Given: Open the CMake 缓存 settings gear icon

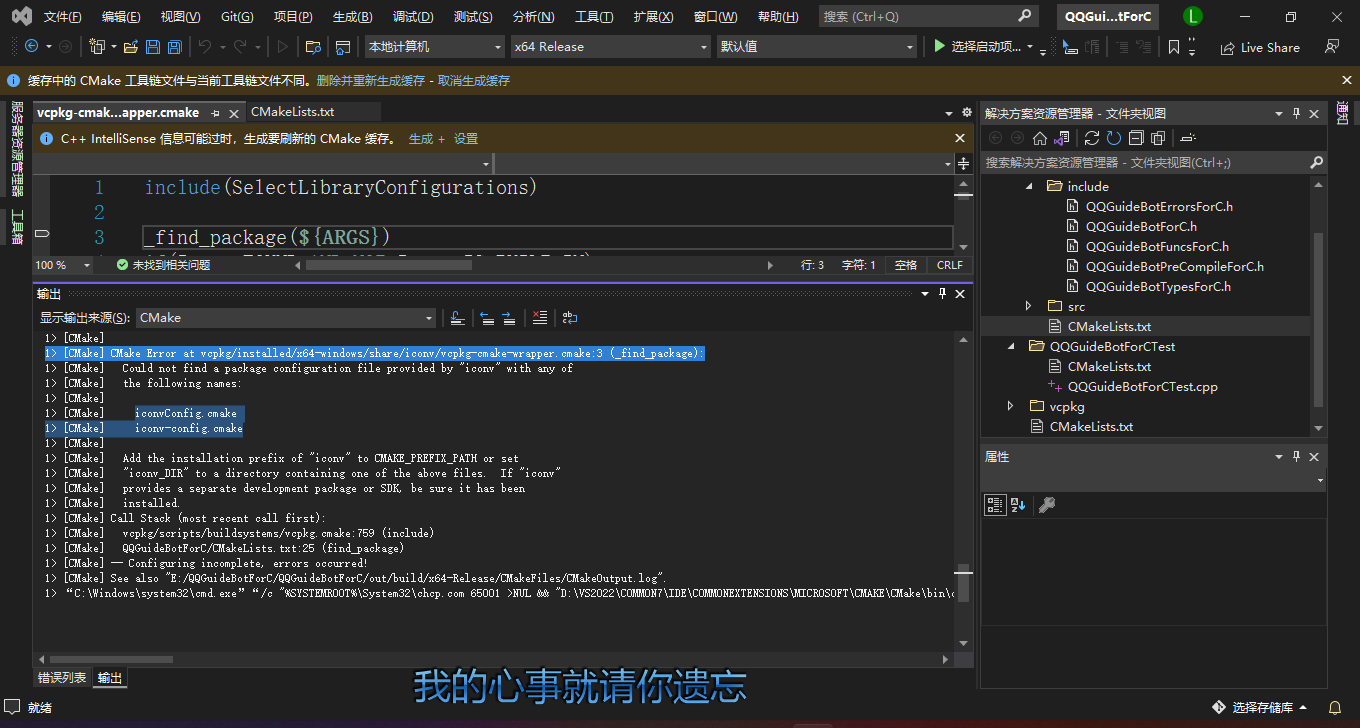Looking at the screenshot, I should pyautogui.click(x=965, y=112).
